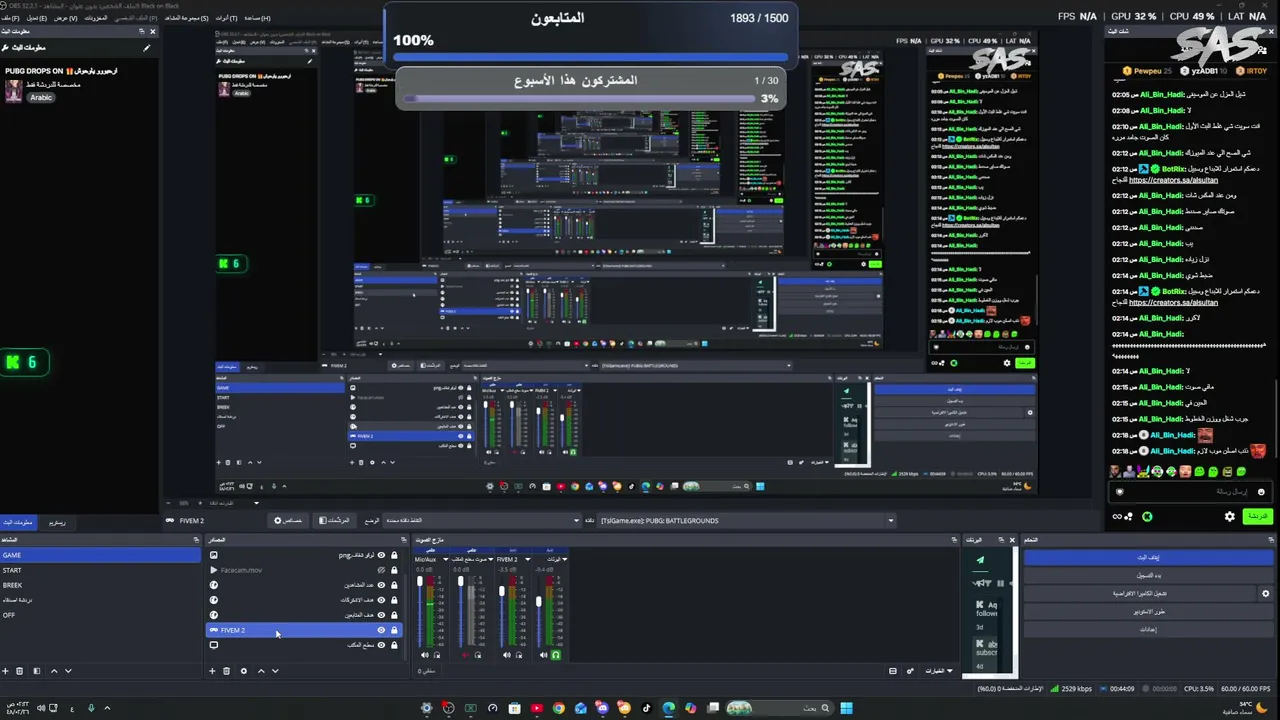Open the virtual camera settings gear
1280x720 pixels.
click(1265, 593)
